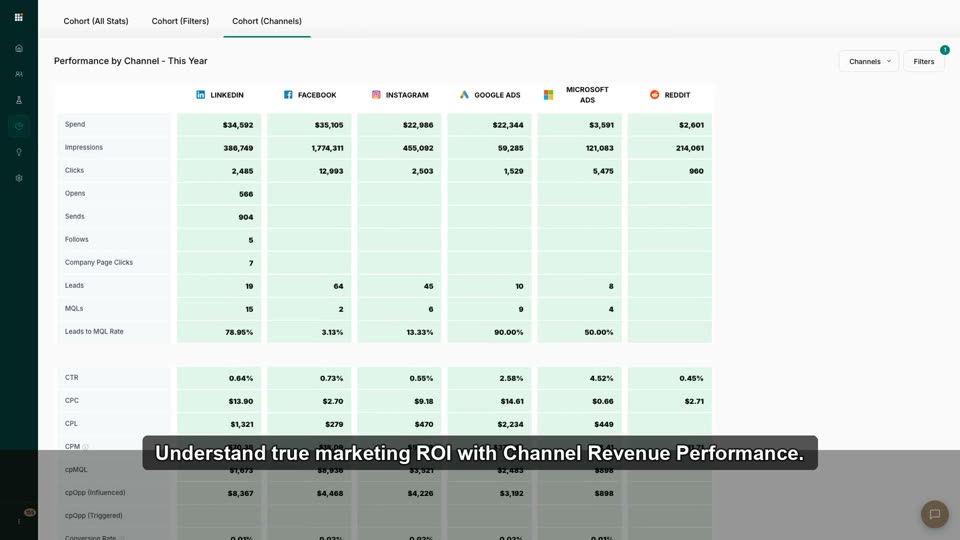Open the experiments flask icon in sidebar
Image resolution: width=960 pixels, height=540 pixels.
(x=19, y=100)
